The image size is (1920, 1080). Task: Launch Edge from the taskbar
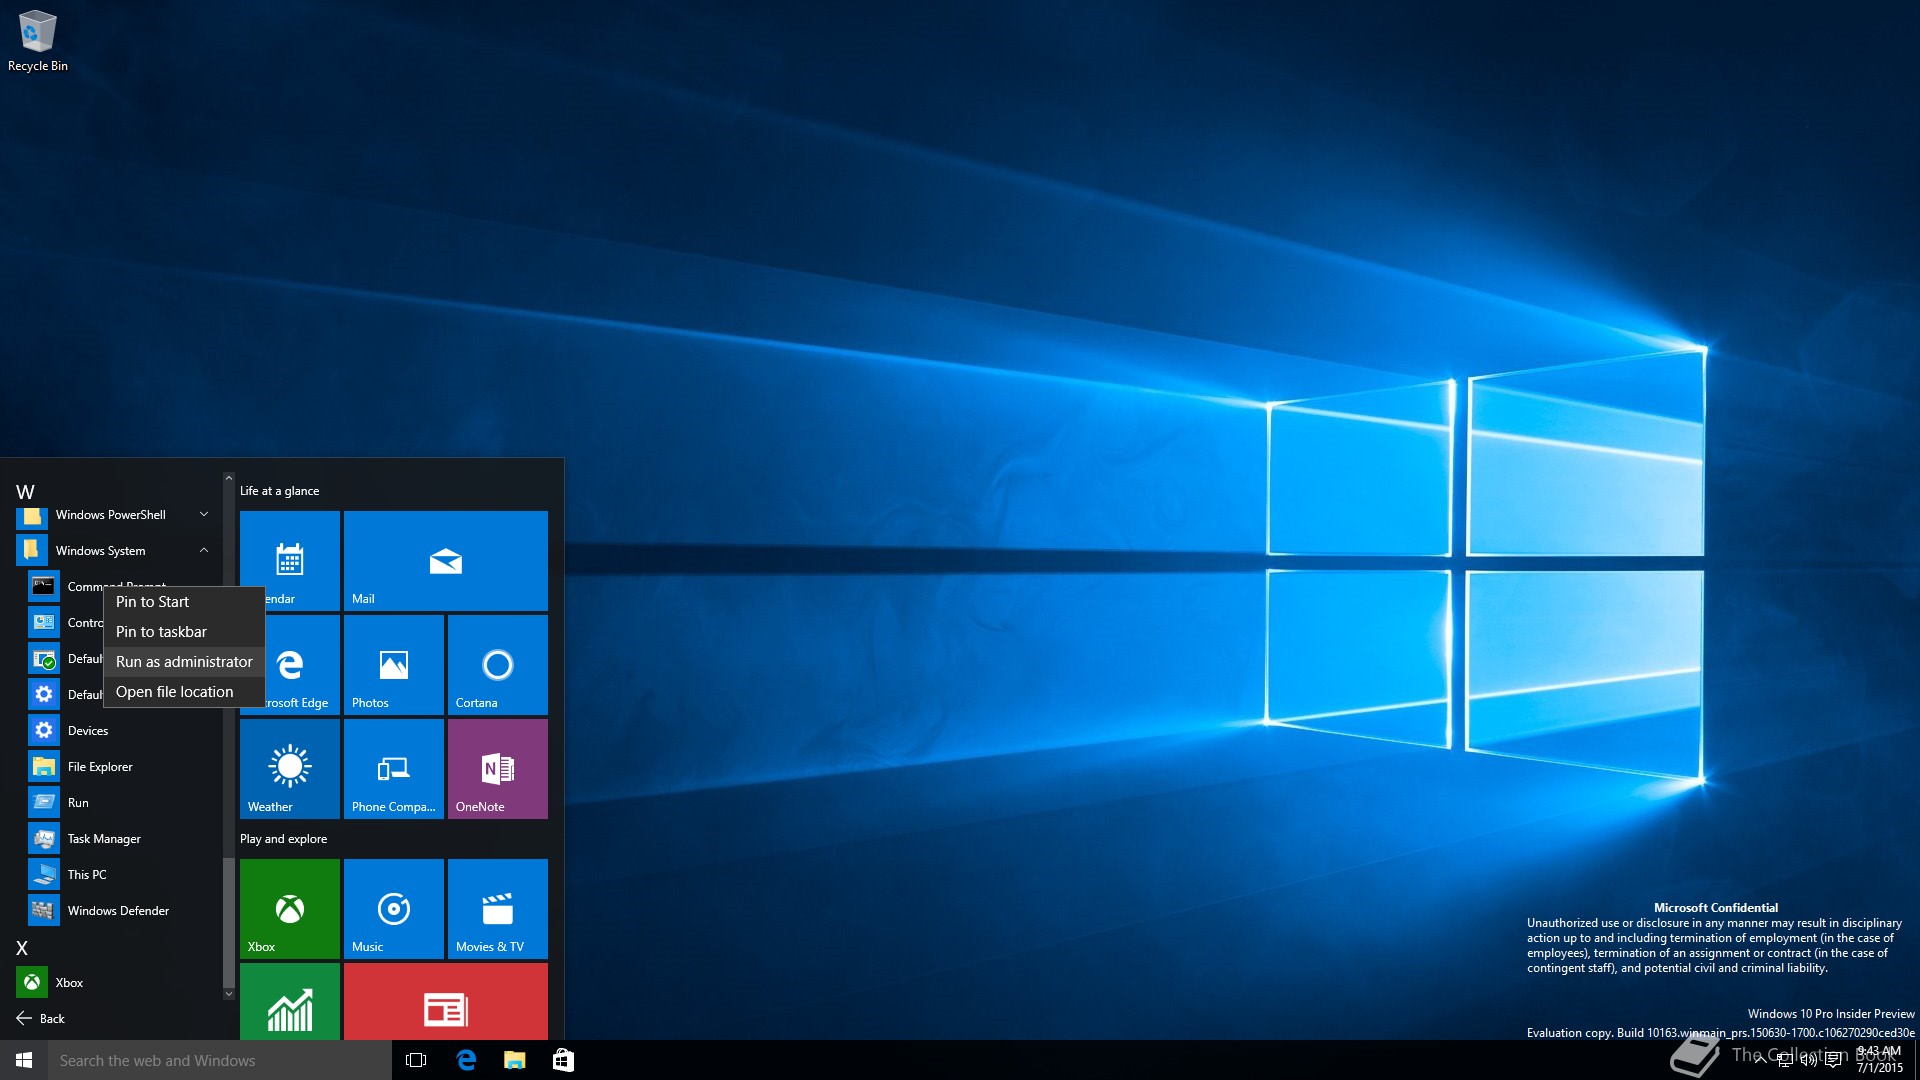[466, 1060]
